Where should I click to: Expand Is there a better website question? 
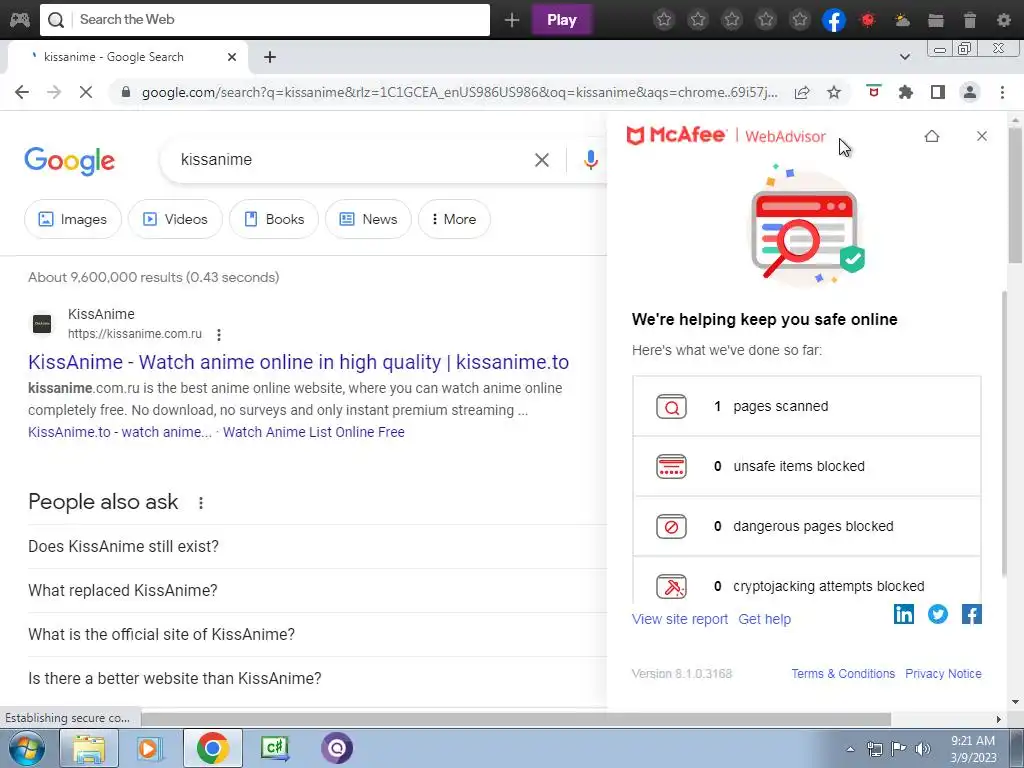[x=317, y=679]
